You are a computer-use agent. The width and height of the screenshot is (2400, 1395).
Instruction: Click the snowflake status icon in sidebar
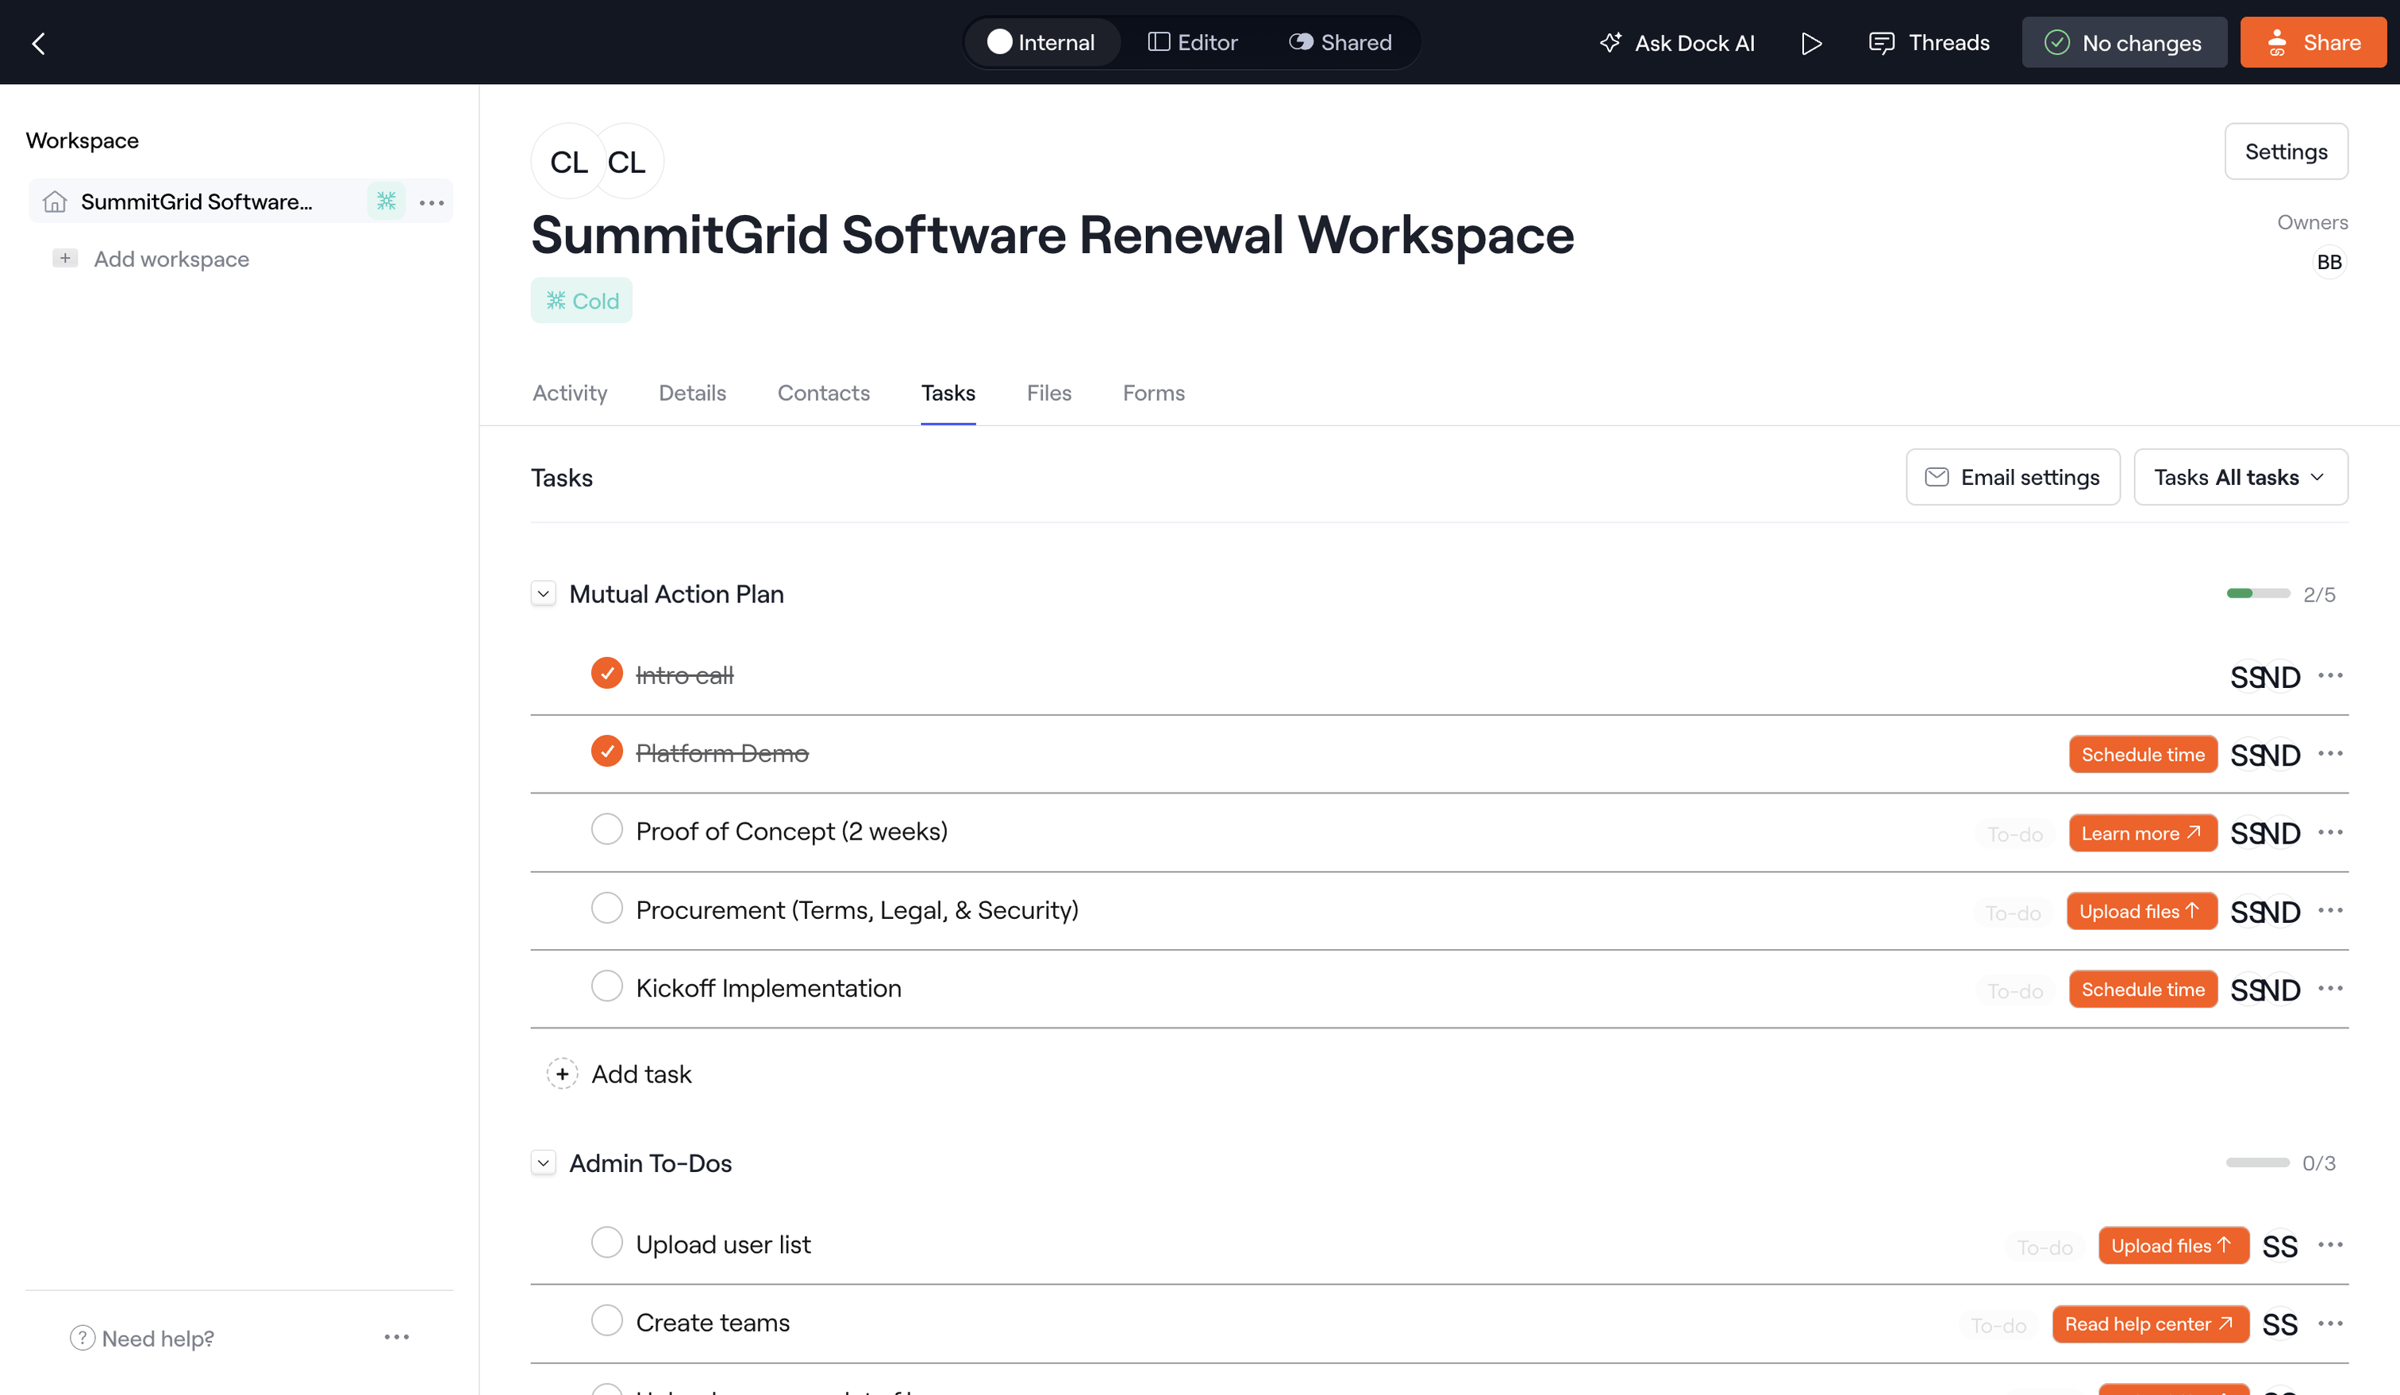click(x=386, y=202)
